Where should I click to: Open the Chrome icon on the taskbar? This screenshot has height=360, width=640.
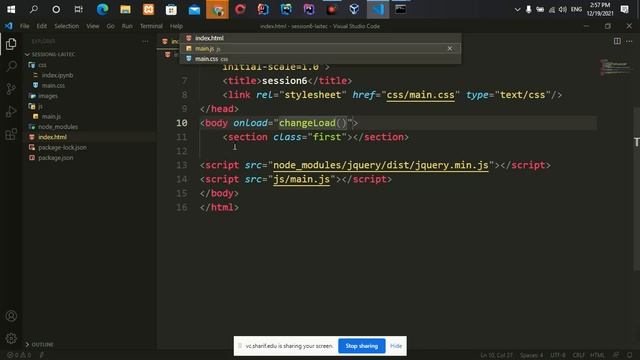(217, 9)
